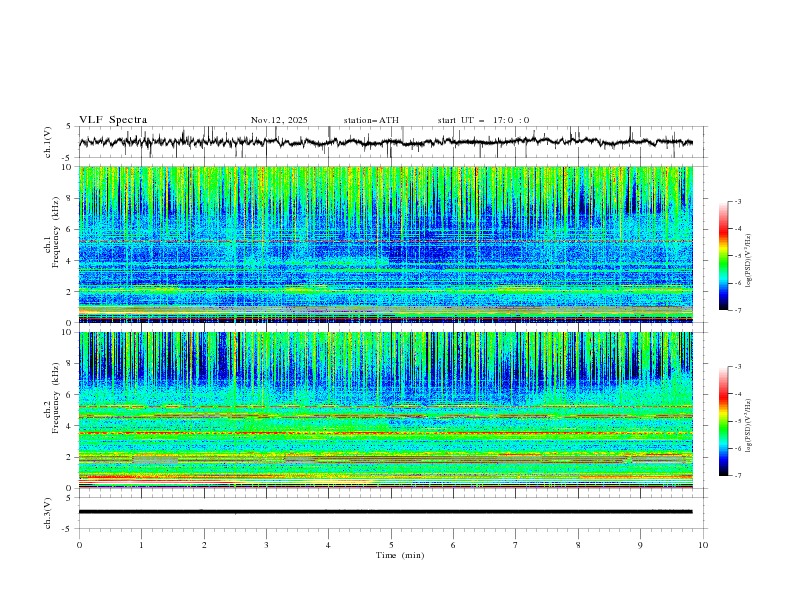Click the time axis tick label "6"
The width and height of the screenshot is (792, 612).
pos(453,545)
